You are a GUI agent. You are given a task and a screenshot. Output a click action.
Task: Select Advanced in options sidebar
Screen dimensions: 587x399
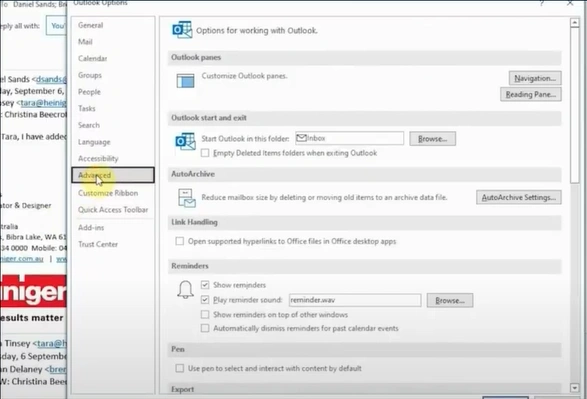[113, 175]
